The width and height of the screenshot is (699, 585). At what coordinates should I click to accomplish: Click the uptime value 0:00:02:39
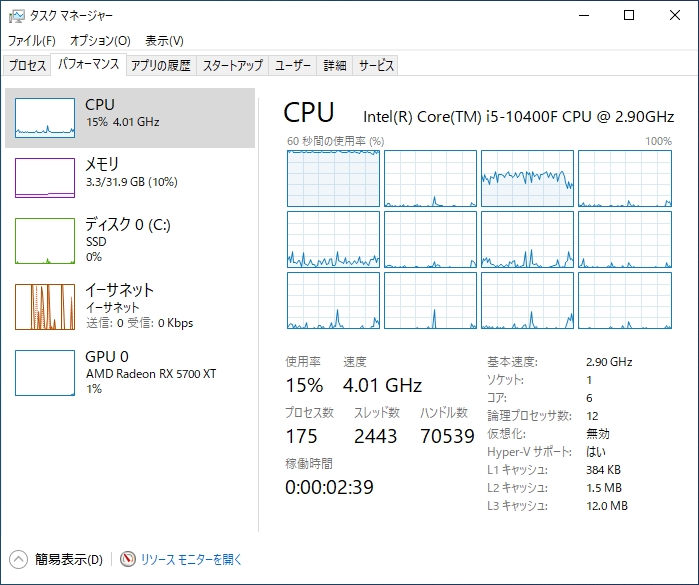coord(329,487)
